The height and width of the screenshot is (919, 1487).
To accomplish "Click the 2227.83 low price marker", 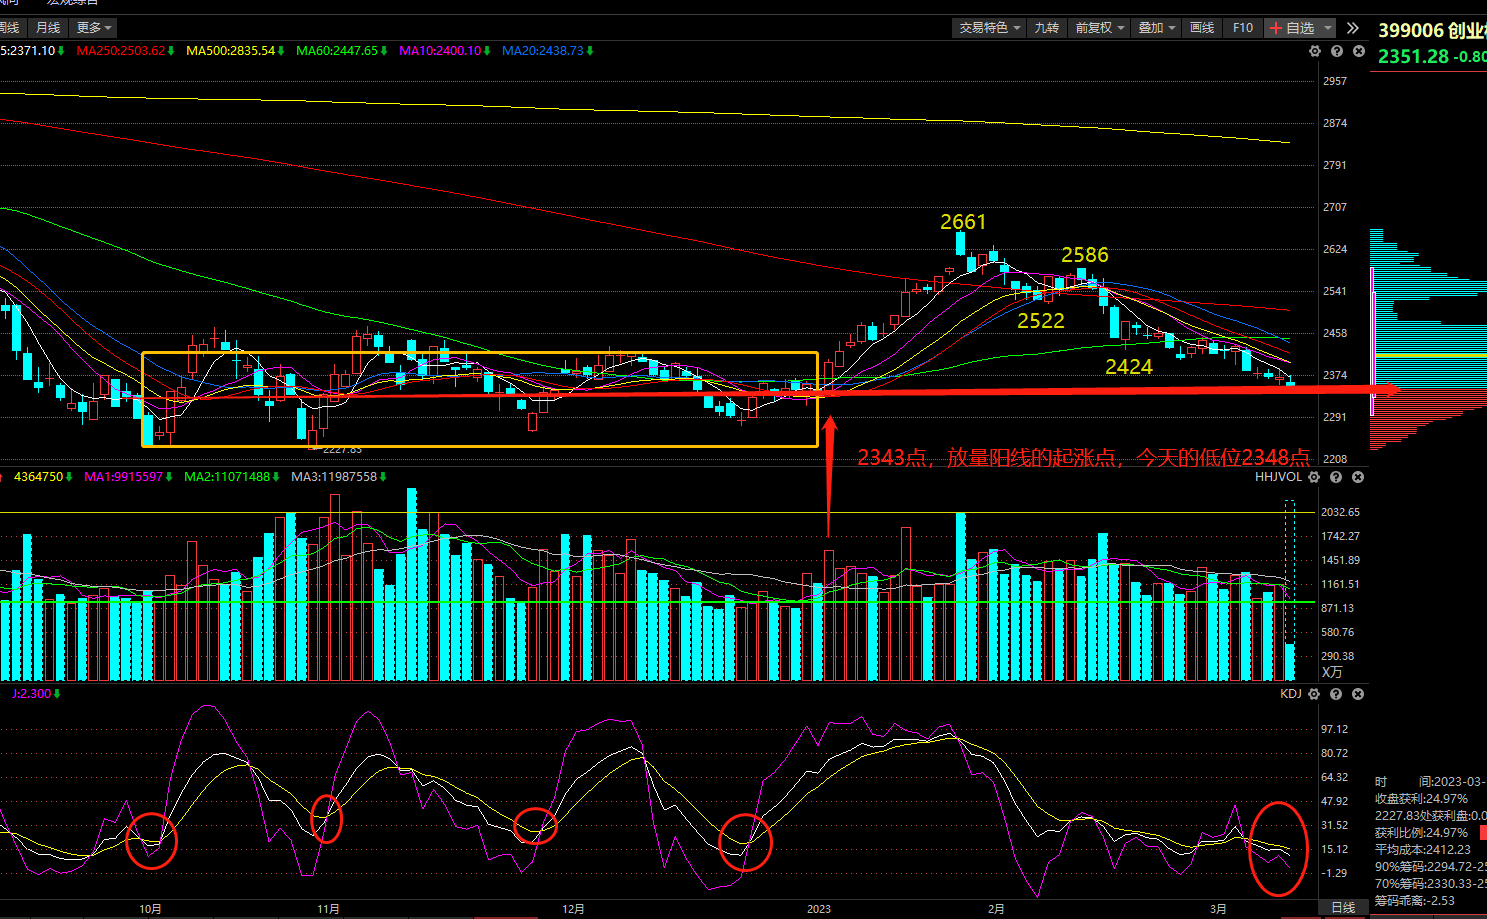I will tap(342, 450).
